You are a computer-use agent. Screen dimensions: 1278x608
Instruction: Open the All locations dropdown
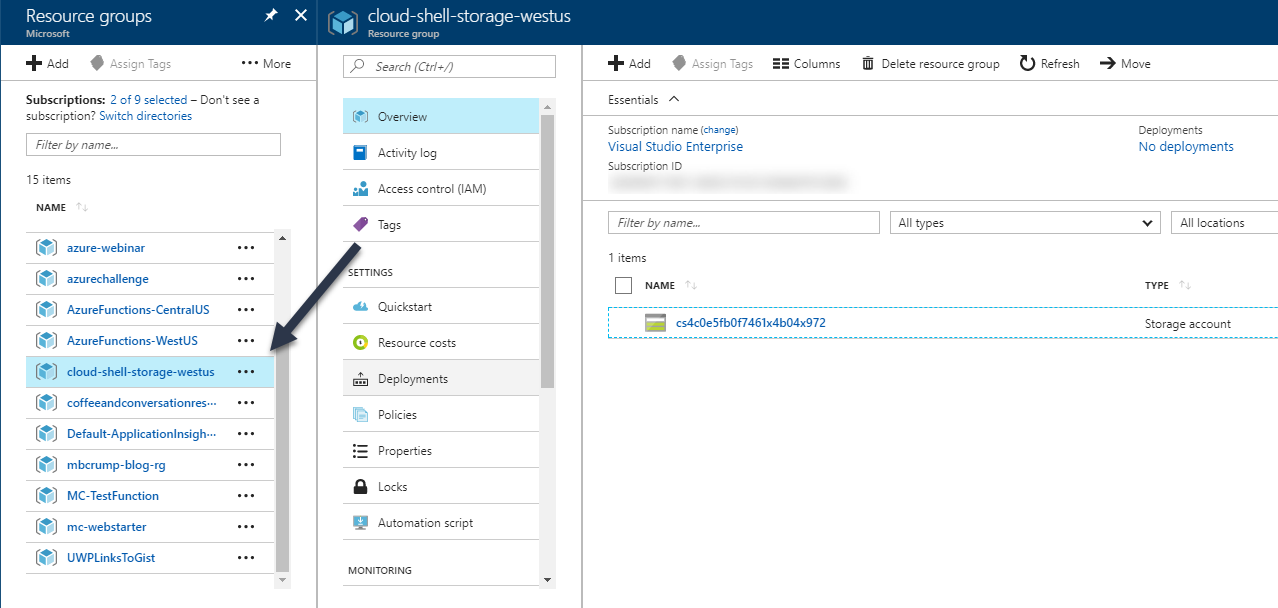coord(1224,223)
